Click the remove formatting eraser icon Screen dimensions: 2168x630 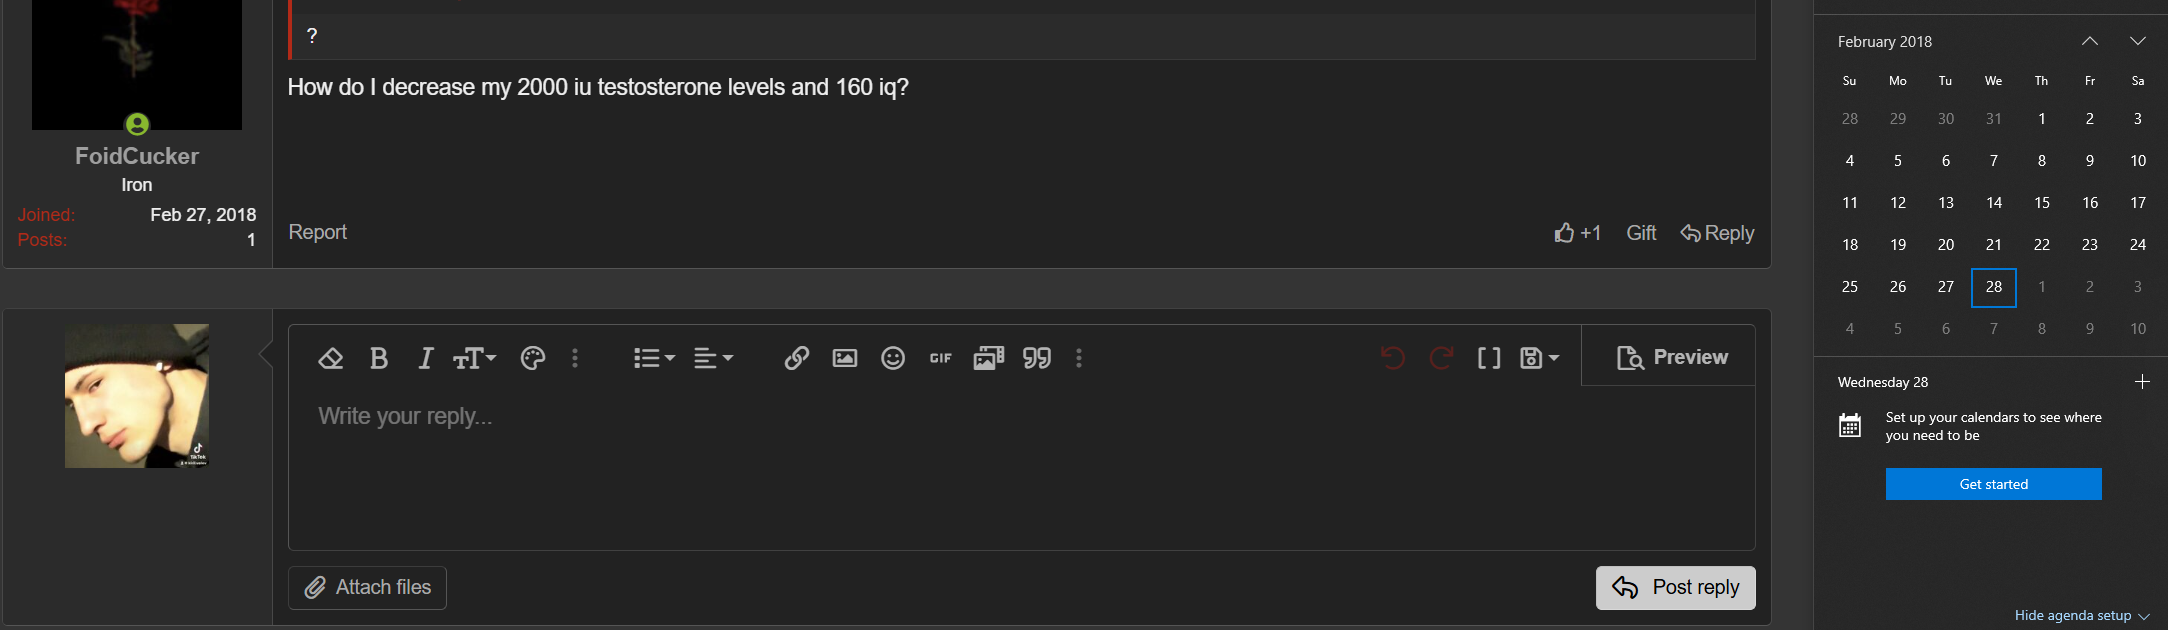[331, 358]
